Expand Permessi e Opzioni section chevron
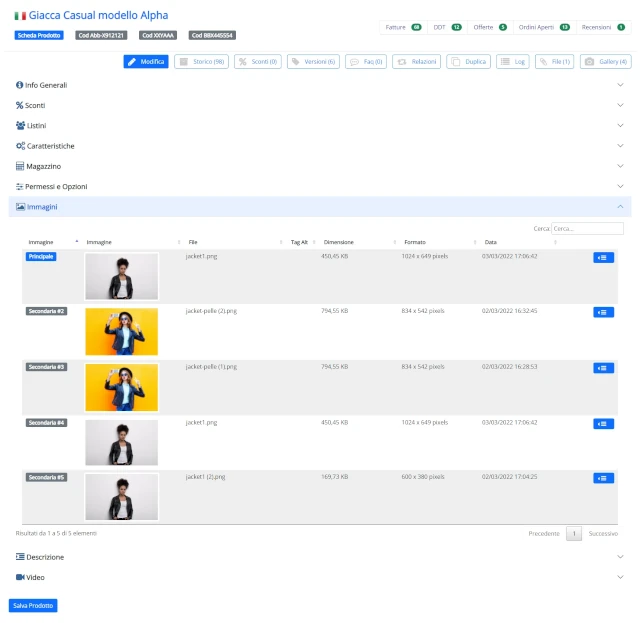This screenshot has width=640, height=623. point(620,187)
